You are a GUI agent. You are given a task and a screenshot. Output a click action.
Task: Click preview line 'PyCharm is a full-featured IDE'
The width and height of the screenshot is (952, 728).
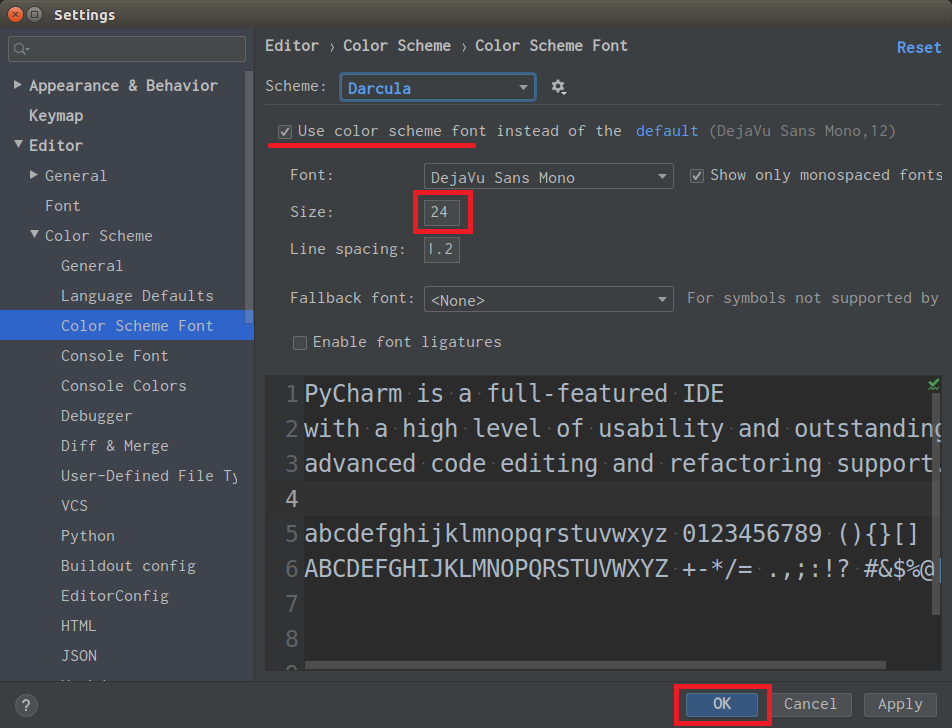click(x=514, y=394)
